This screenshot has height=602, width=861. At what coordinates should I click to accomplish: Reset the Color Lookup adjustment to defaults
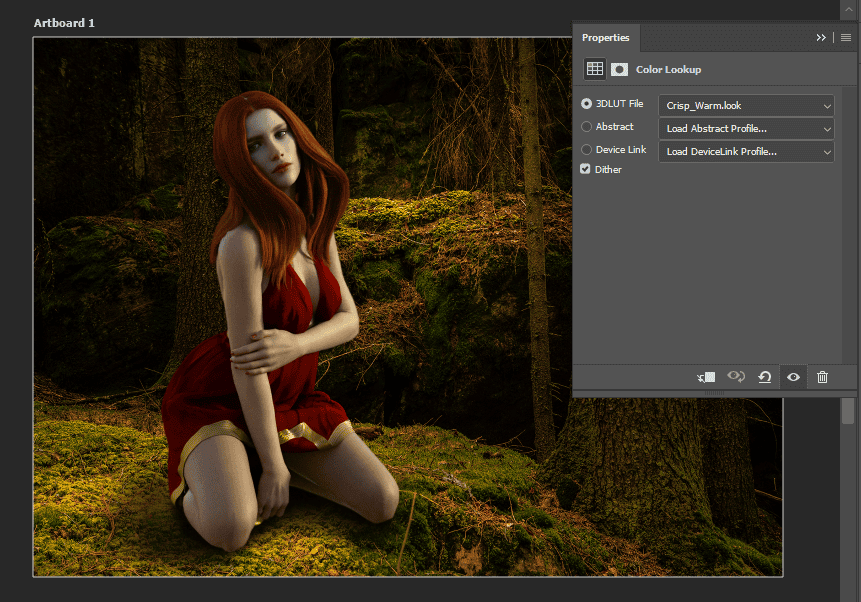tap(765, 377)
